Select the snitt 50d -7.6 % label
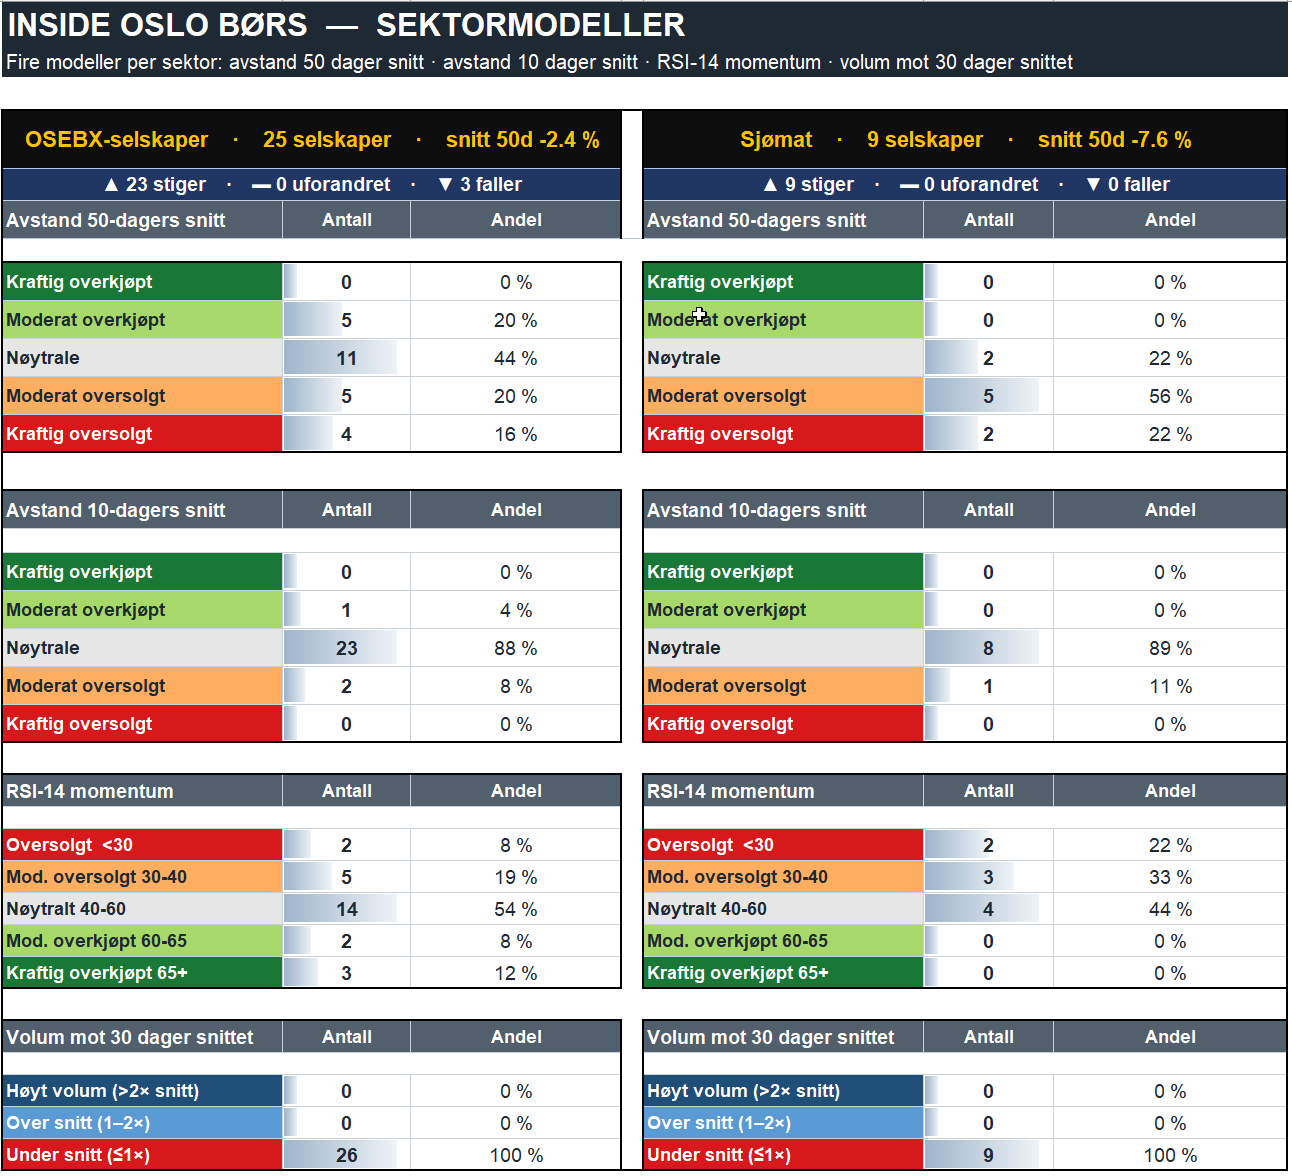Image resolution: width=1292 pixels, height=1176 pixels. coord(1114,140)
